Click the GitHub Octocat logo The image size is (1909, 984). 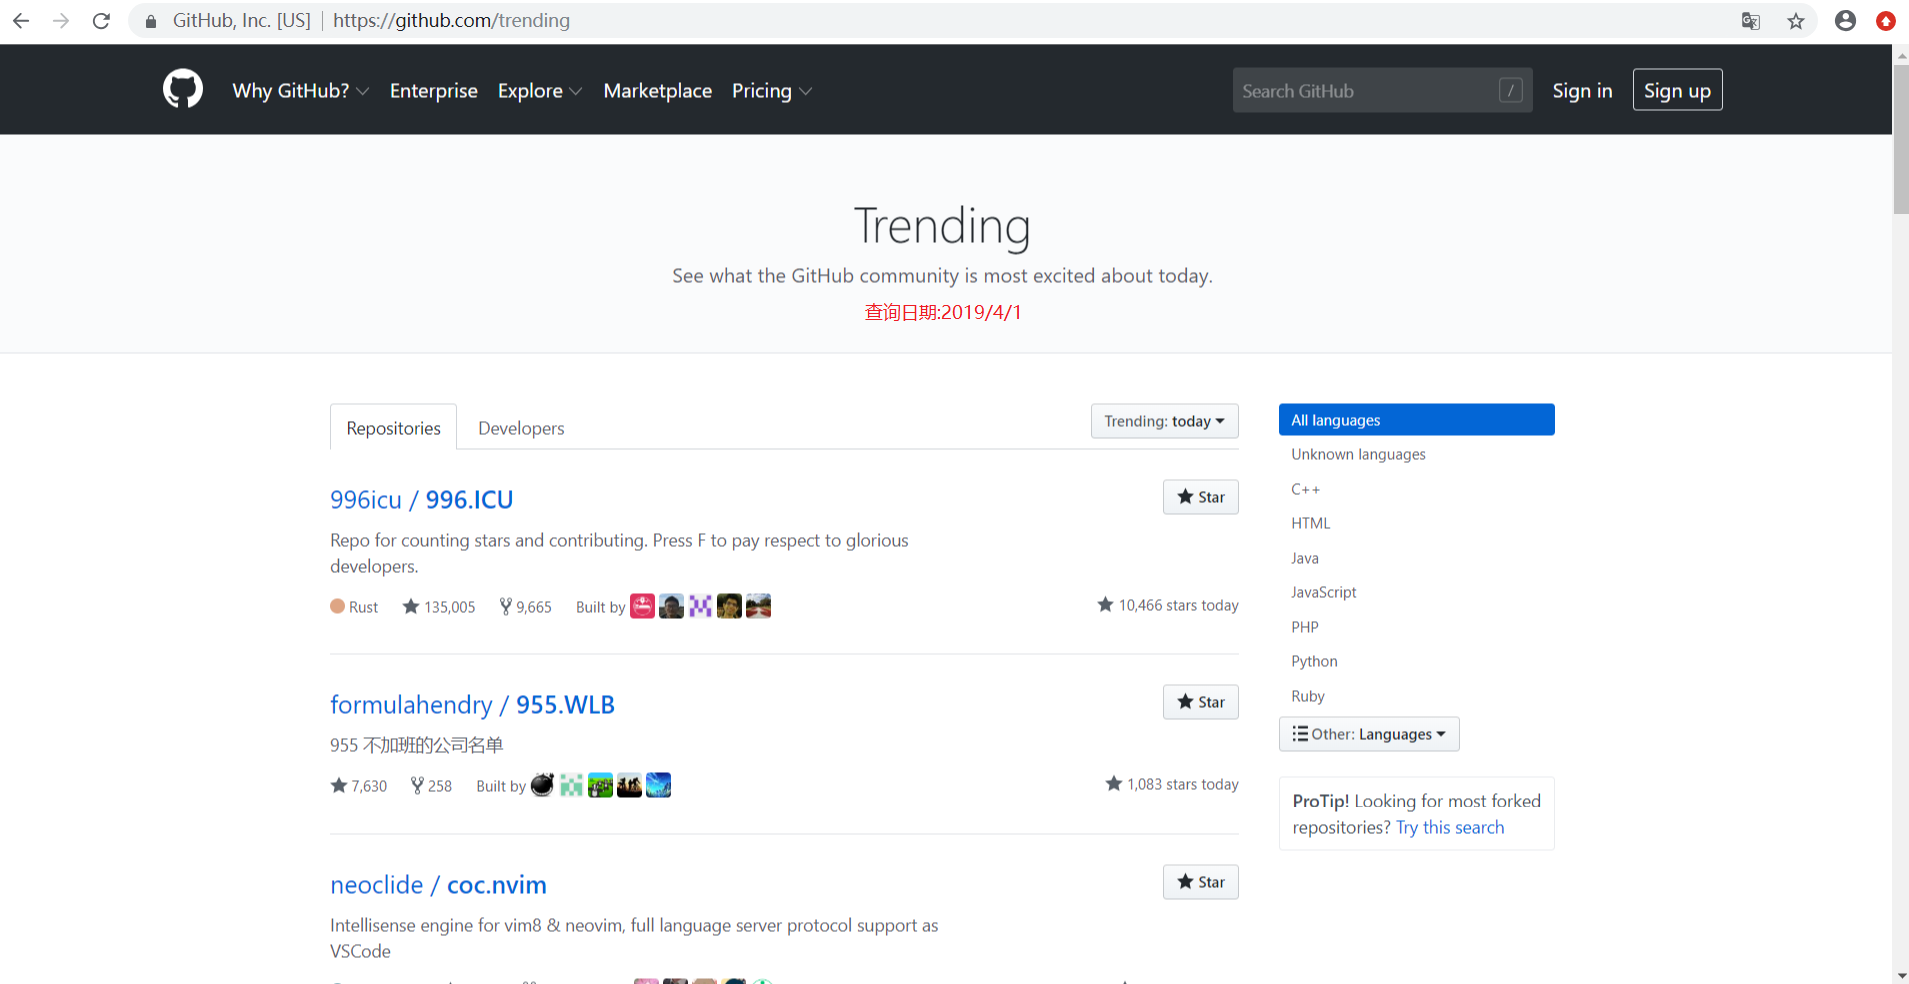pyautogui.click(x=183, y=89)
